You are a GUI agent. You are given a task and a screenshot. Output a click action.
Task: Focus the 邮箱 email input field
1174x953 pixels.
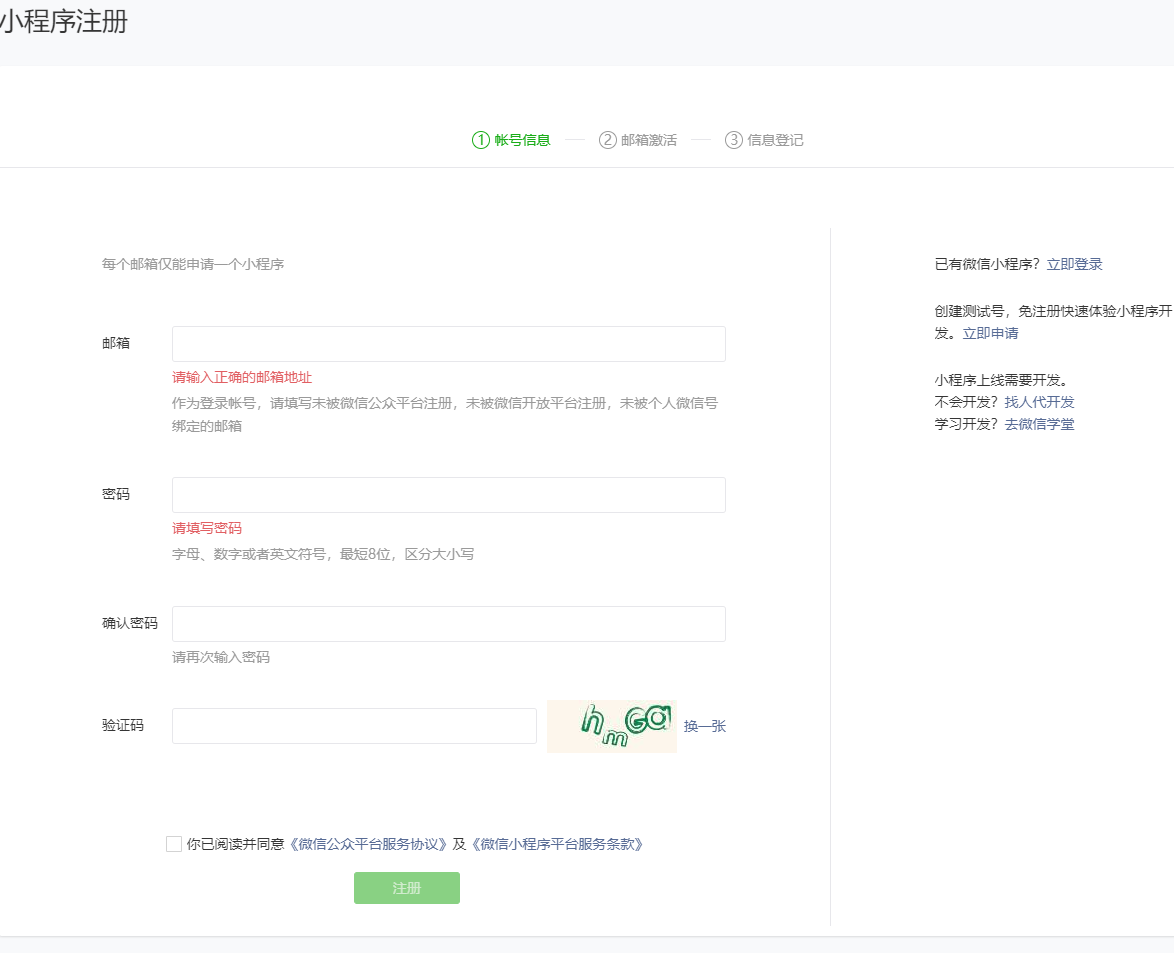(448, 344)
